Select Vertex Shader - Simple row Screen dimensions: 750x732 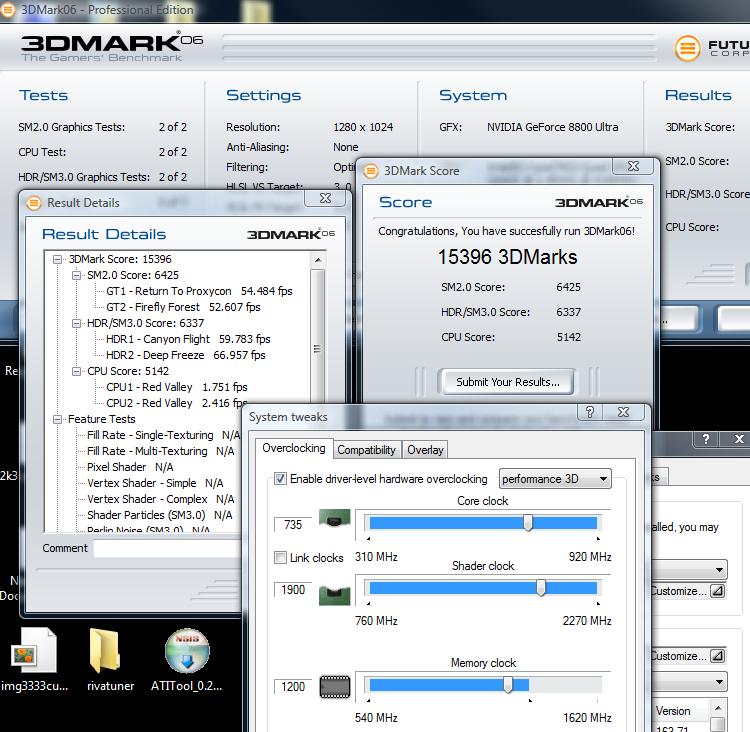(x=155, y=483)
